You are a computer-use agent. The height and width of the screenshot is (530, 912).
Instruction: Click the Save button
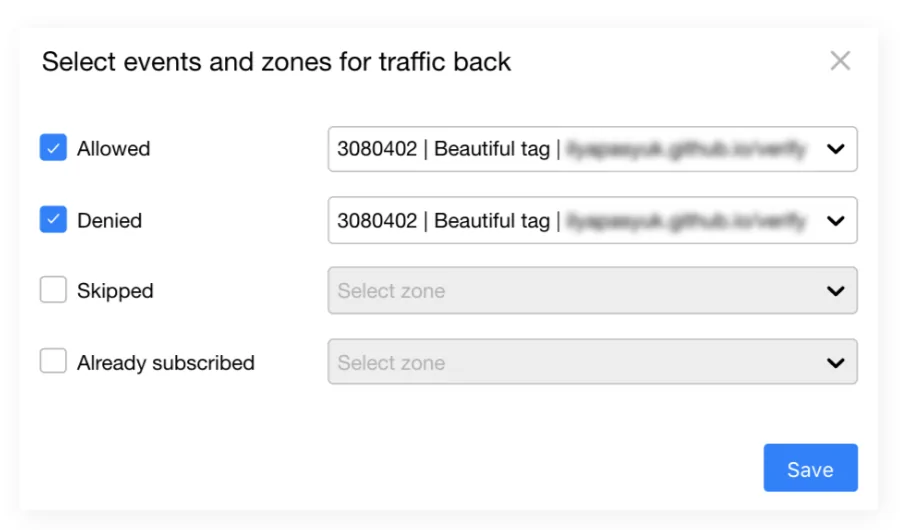pos(810,468)
